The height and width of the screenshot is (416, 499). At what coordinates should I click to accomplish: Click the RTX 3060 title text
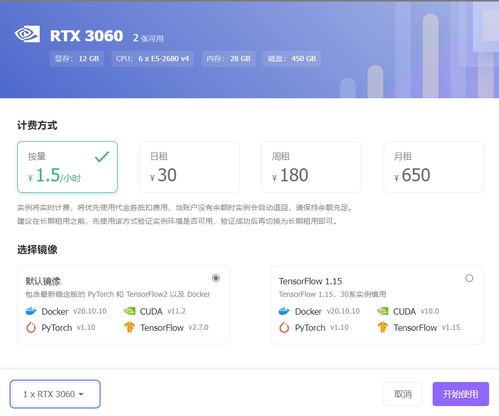[x=86, y=36]
